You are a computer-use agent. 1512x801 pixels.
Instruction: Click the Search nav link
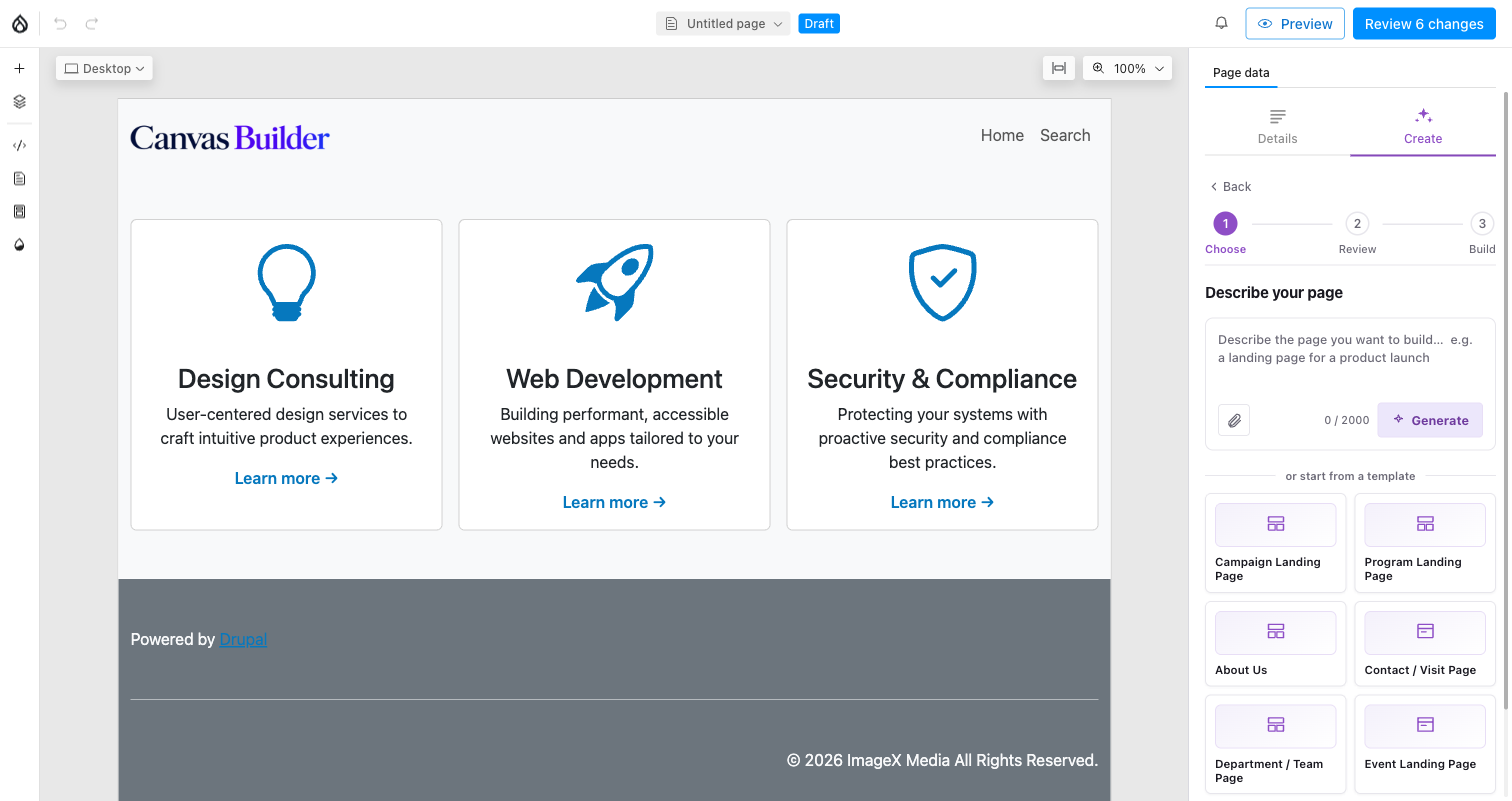1065,135
